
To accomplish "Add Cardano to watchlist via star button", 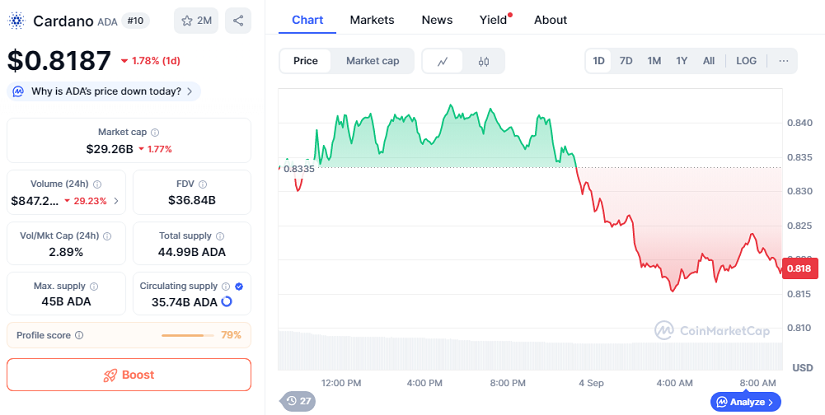I will (x=196, y=21).
